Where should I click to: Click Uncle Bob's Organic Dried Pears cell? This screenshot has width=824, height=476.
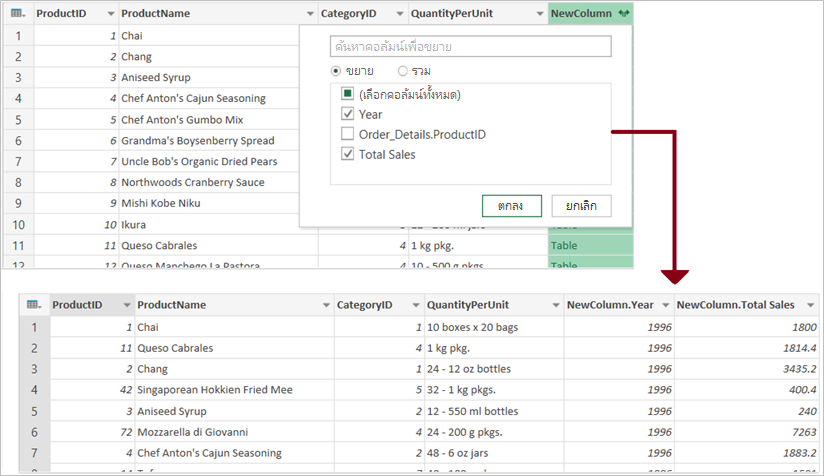point(209,161)
